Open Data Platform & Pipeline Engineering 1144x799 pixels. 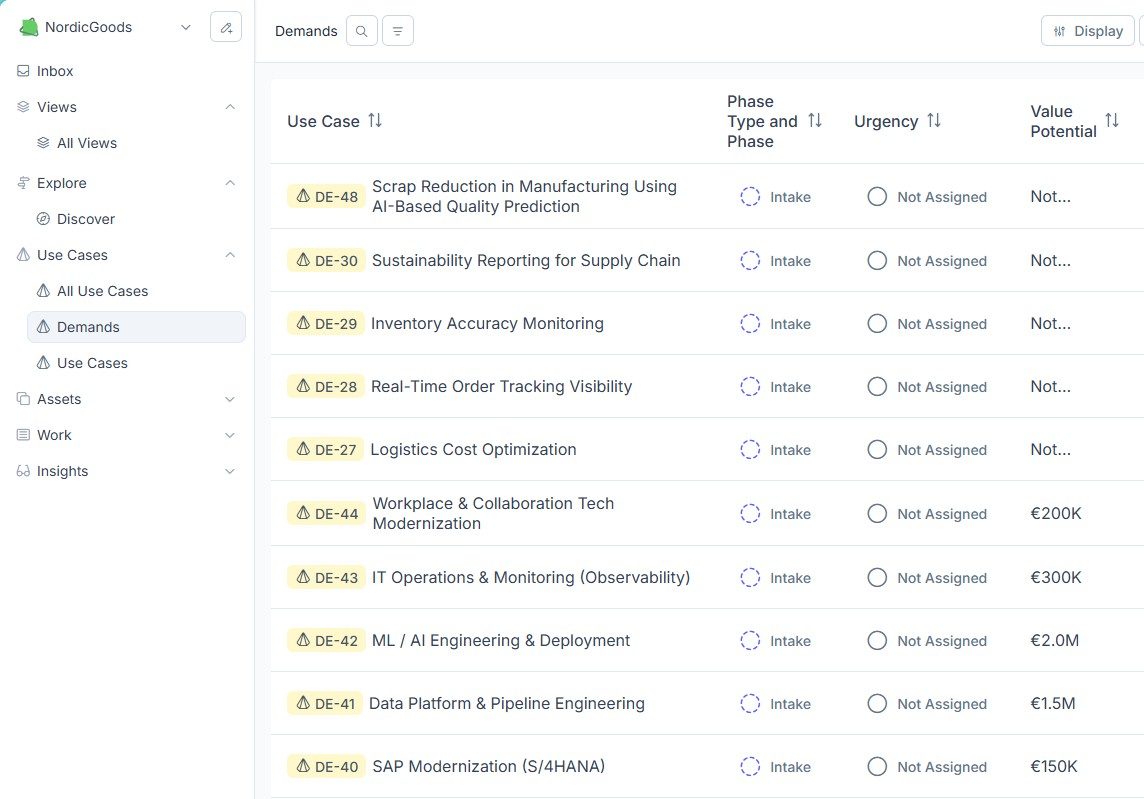click(507, 703)
